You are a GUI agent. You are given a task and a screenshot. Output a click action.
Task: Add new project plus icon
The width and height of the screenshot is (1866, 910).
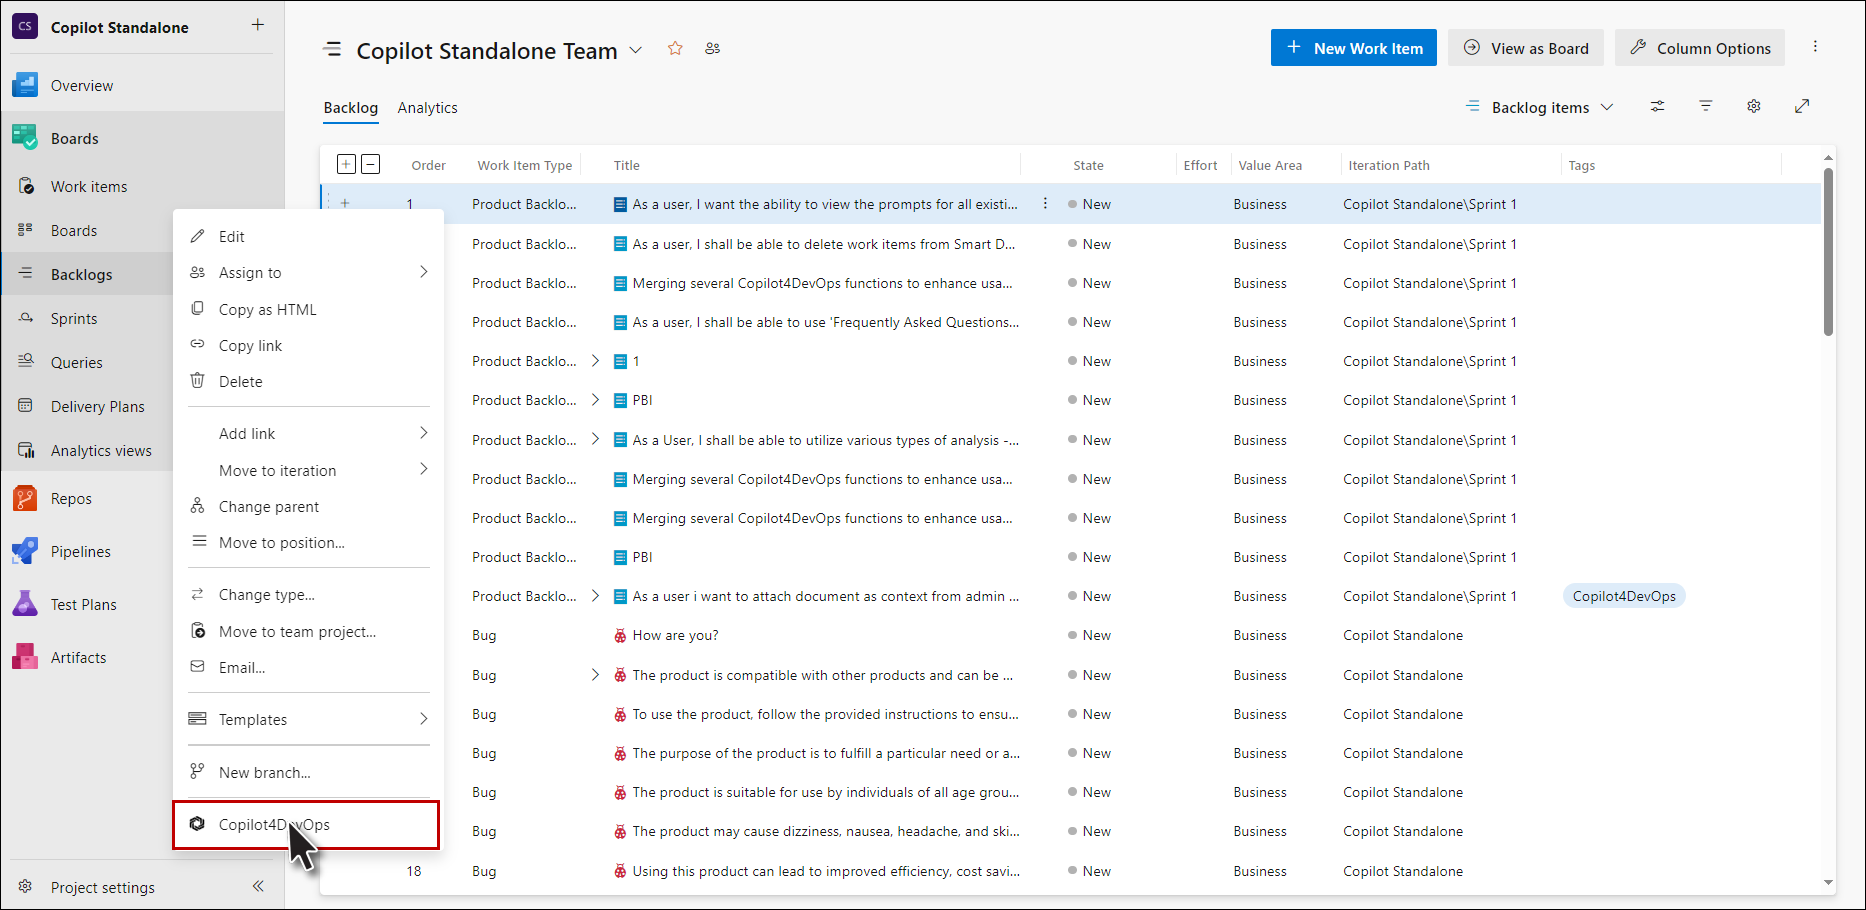click(258, 25)
